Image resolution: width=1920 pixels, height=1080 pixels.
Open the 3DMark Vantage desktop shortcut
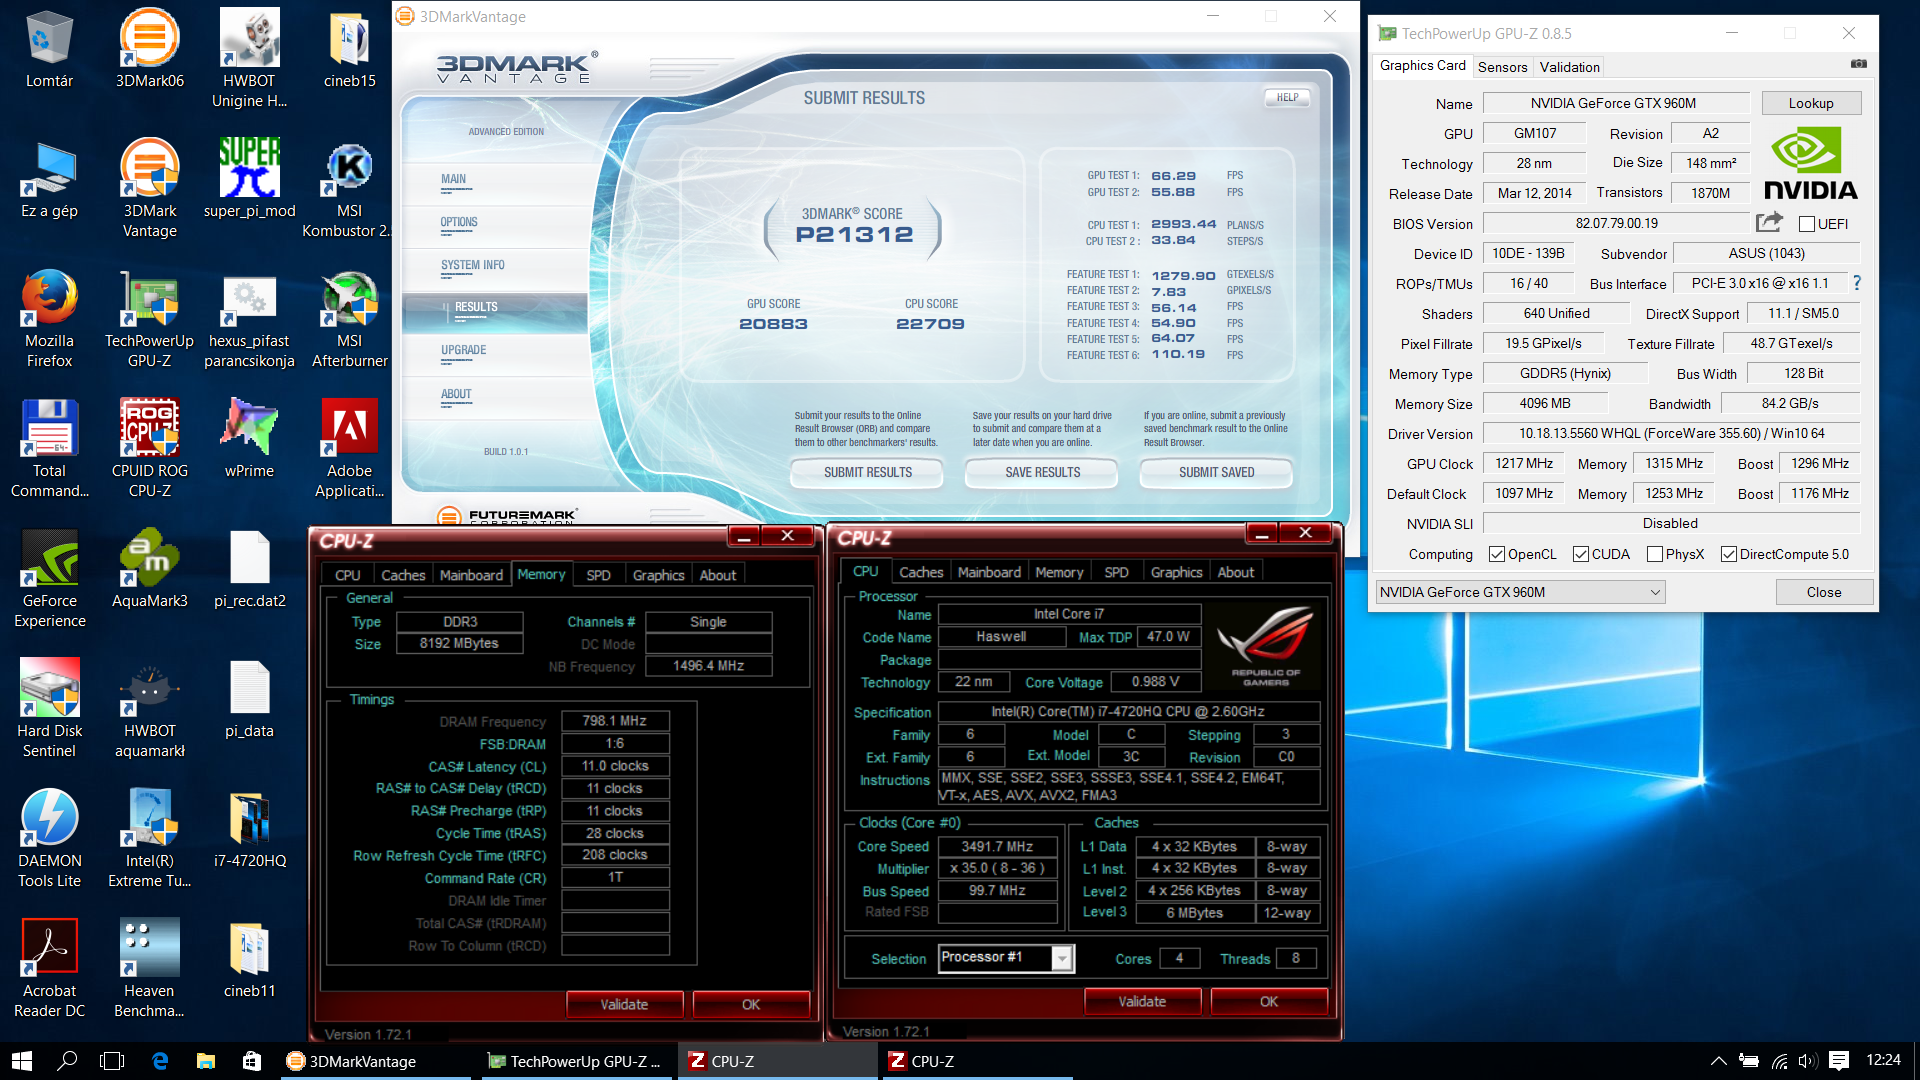[149, 188]
